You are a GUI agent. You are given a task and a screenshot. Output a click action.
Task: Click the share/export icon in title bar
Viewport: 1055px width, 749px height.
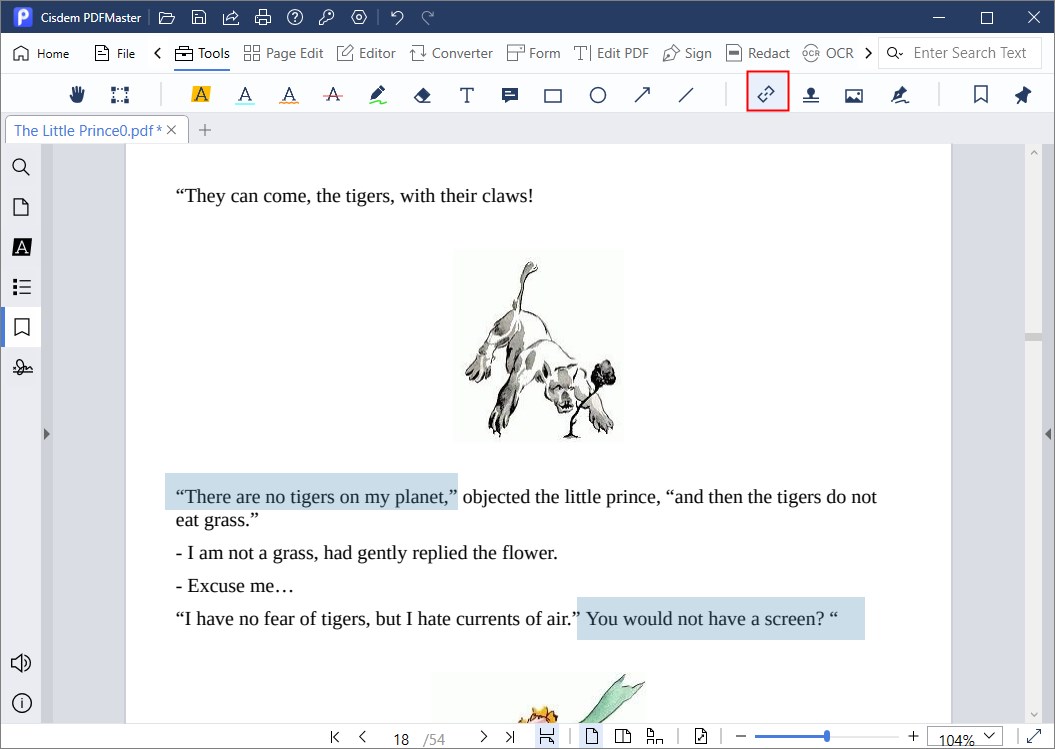click(231, 17)
